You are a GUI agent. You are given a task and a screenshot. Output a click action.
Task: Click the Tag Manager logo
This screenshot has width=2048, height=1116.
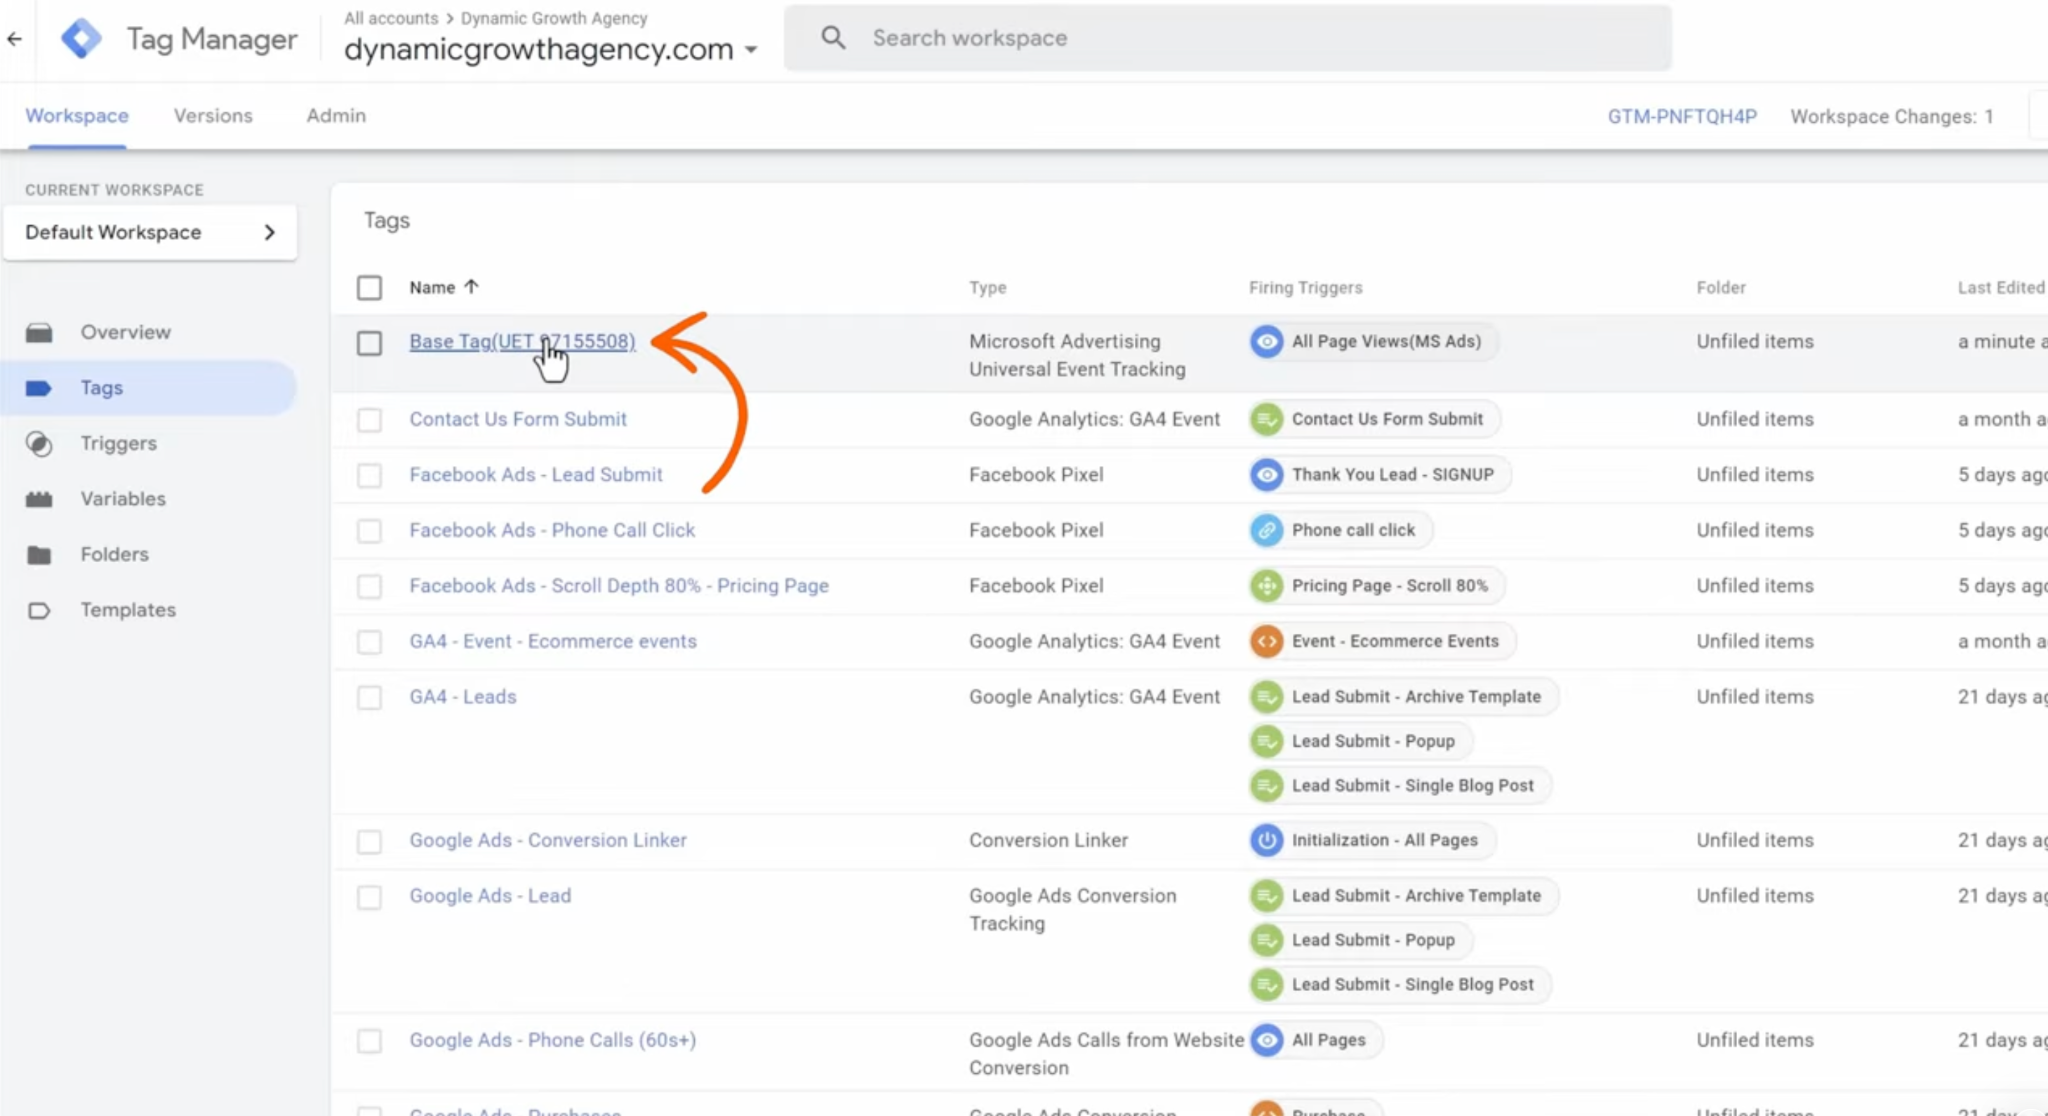pyautogui.click(x=81, y=39)
